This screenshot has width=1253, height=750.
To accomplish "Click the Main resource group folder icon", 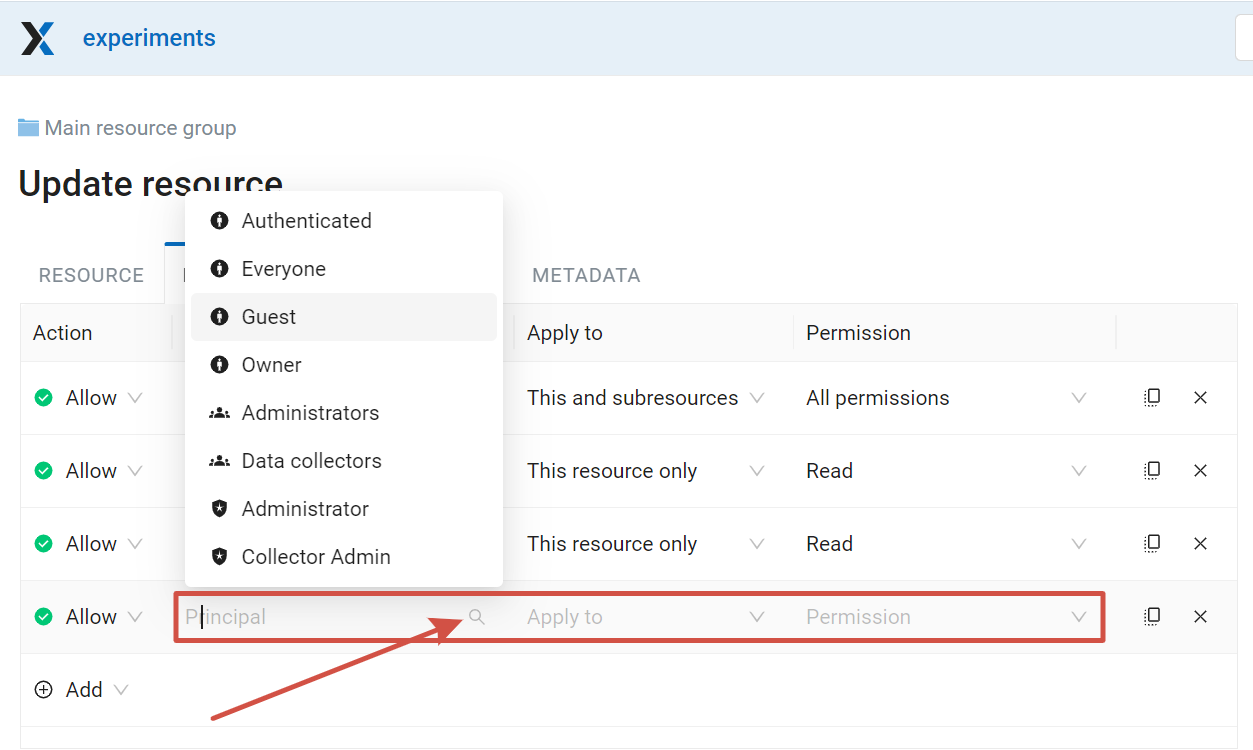I will [29, 128].
